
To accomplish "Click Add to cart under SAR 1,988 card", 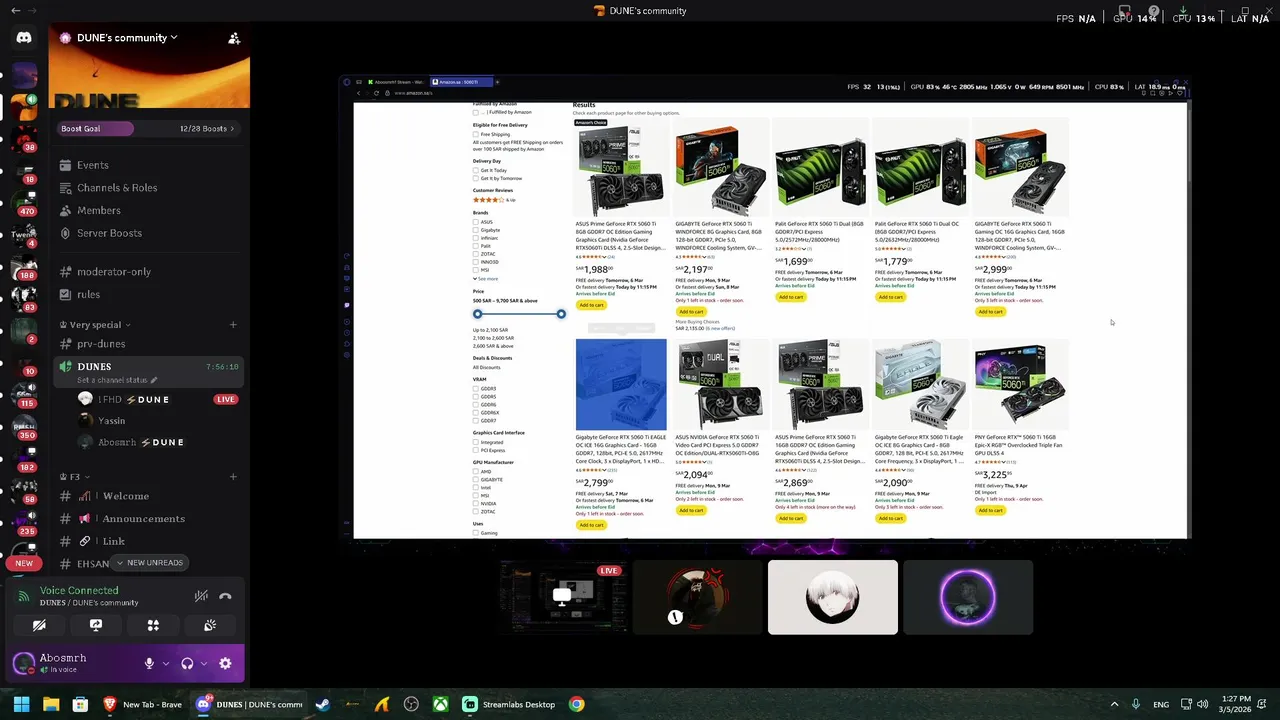I will 591,305.
